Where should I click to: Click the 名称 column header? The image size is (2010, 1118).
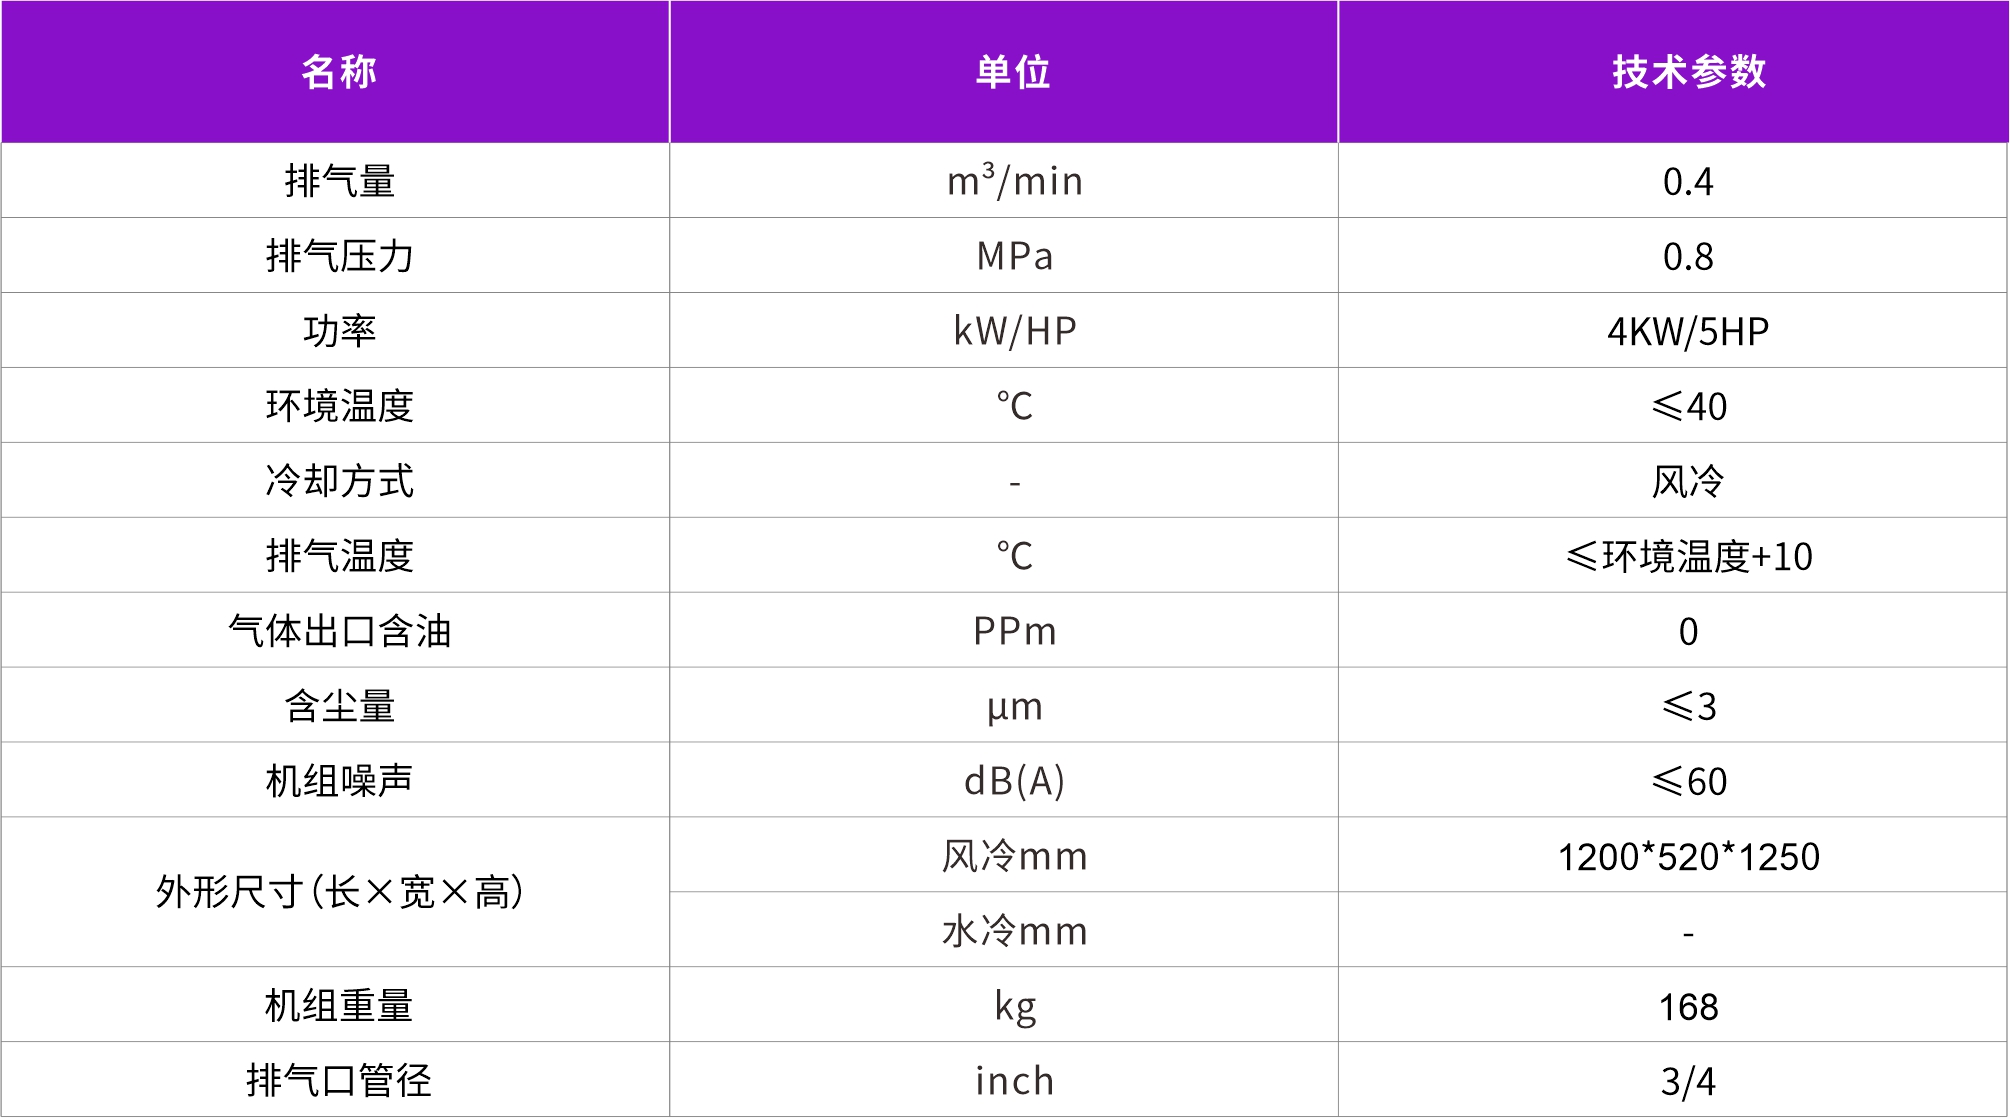338,72
